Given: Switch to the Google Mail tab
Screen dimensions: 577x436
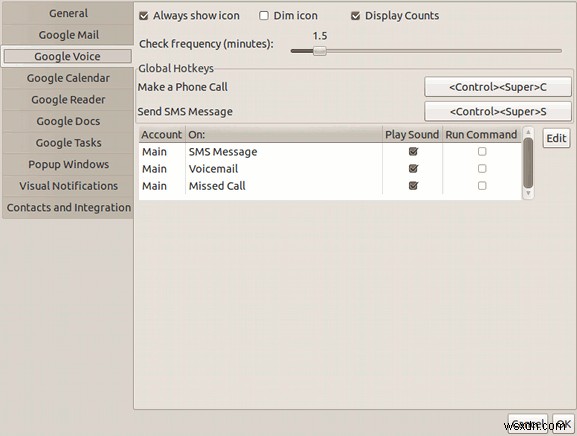Looking at the screenshot, I should tap(68, 35).
